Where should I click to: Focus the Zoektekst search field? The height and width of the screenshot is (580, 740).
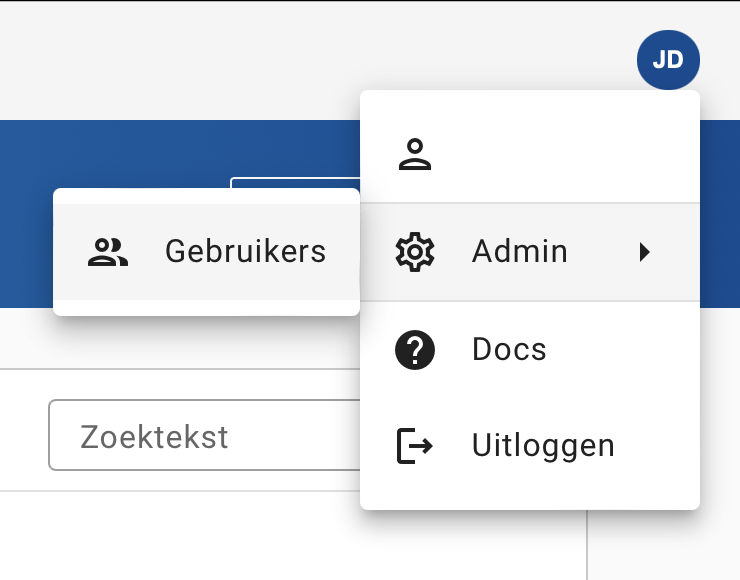pos(200,436)
